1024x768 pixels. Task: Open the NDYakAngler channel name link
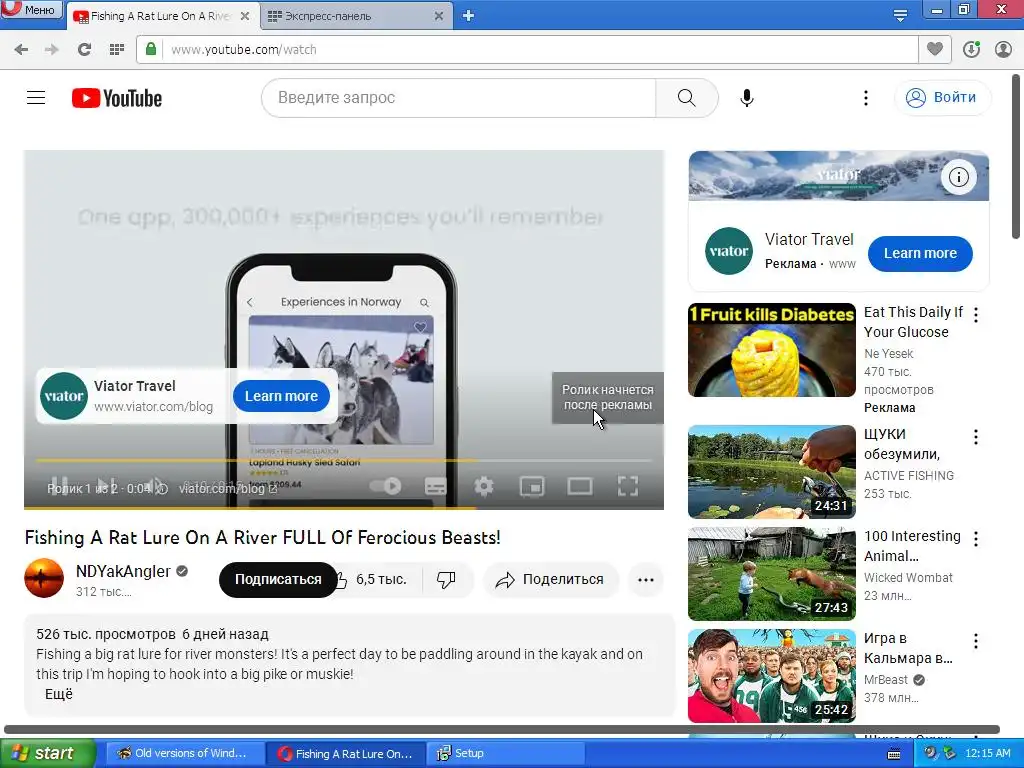[x=123, y=571]
